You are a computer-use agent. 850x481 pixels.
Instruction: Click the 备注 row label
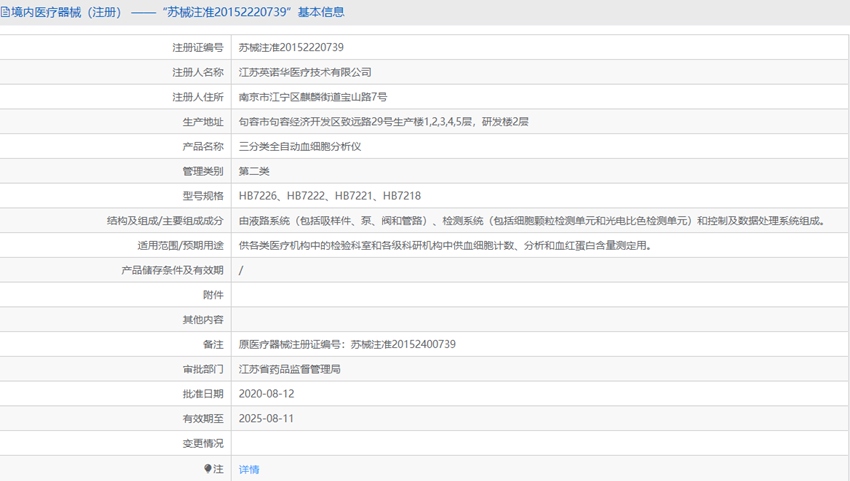pos(213,344)
